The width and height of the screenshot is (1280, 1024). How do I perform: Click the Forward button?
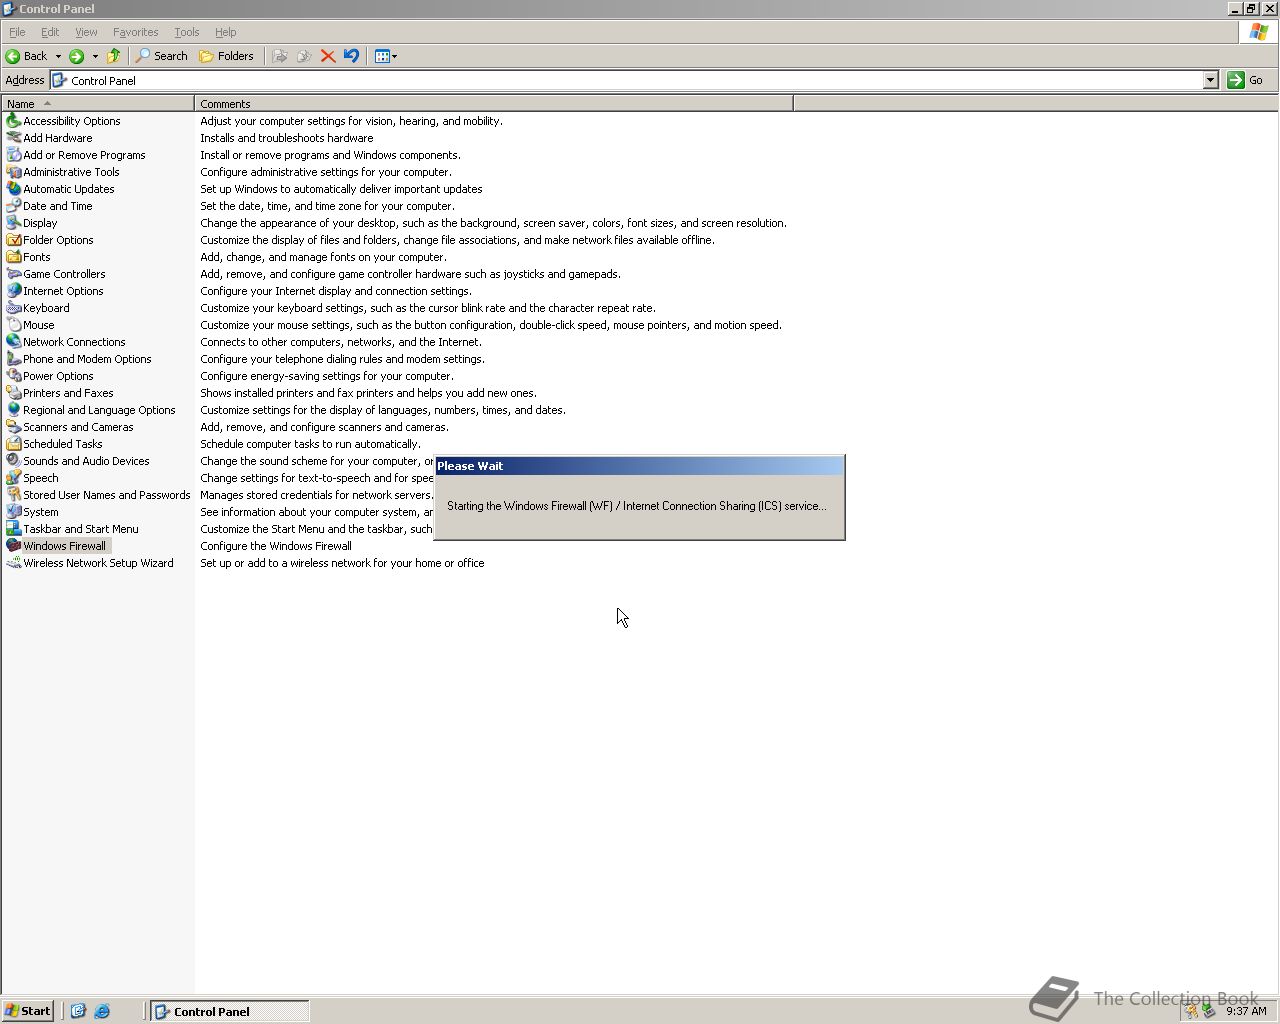point(77,56)
